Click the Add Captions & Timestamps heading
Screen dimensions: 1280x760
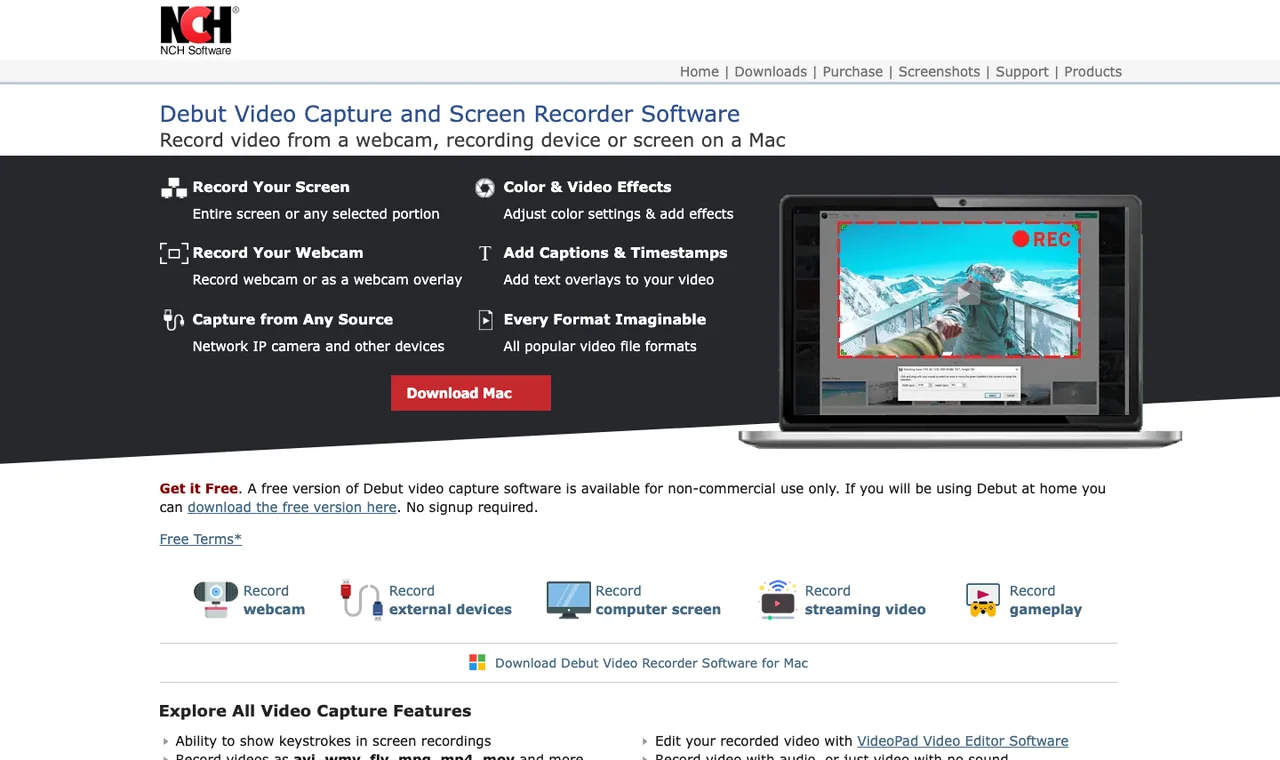615,253
